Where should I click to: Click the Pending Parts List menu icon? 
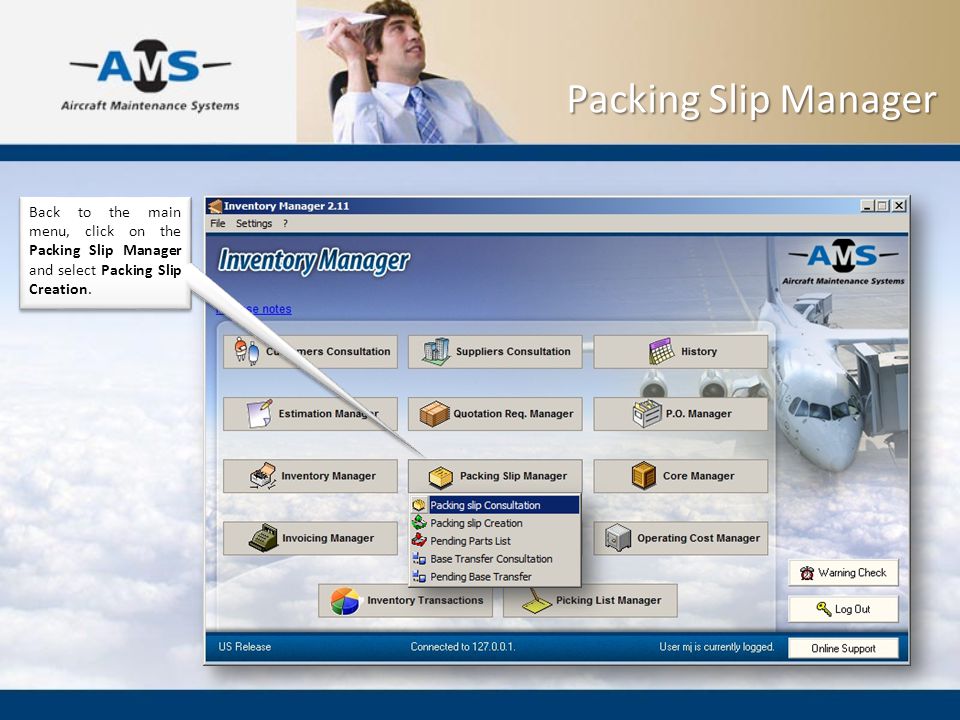click(419, 541)
